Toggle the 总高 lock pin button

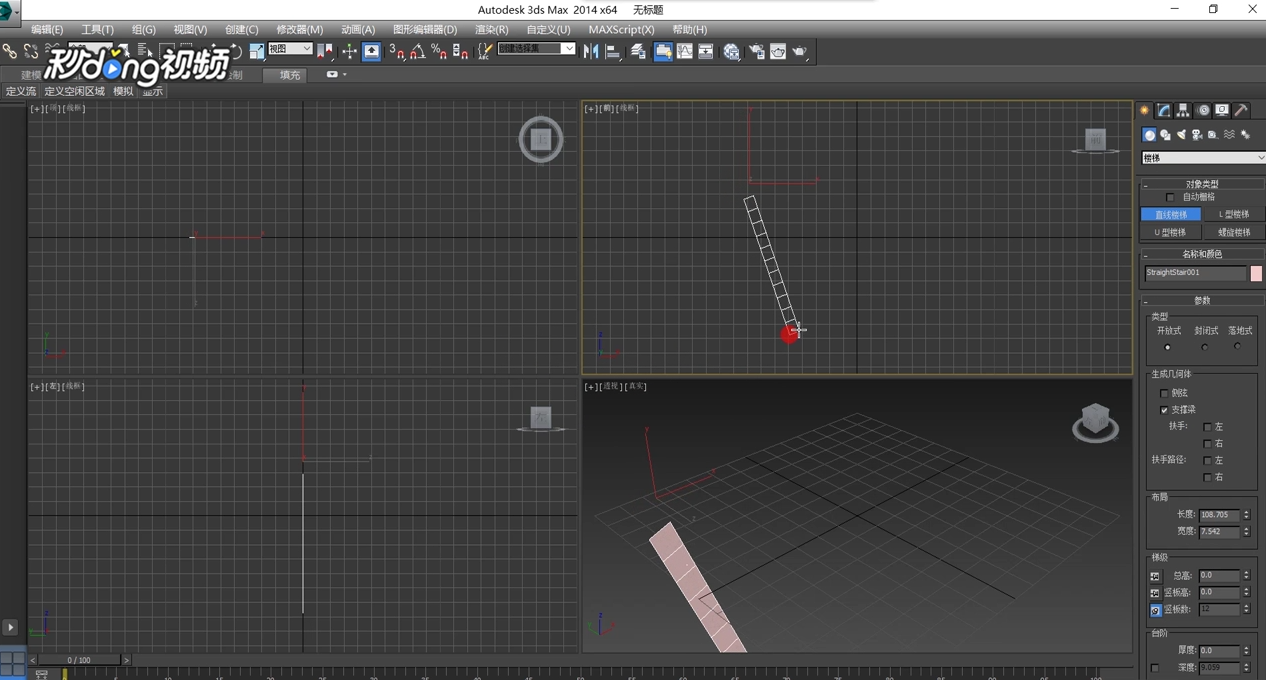point(1155,576)
